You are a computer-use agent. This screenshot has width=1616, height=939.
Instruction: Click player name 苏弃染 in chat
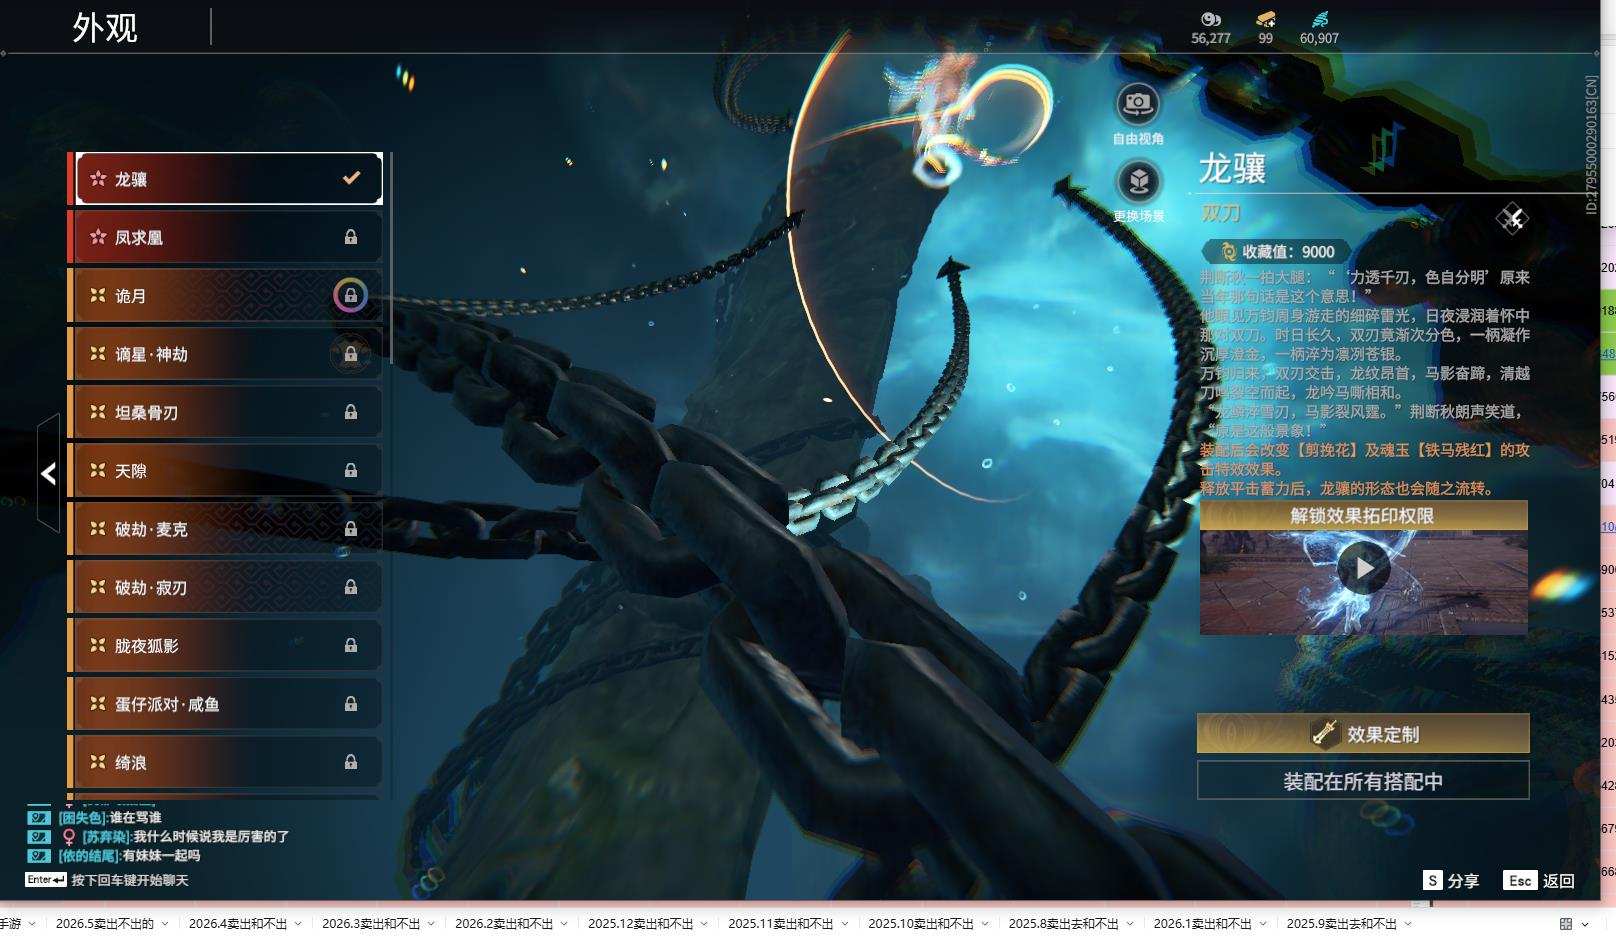107,837
